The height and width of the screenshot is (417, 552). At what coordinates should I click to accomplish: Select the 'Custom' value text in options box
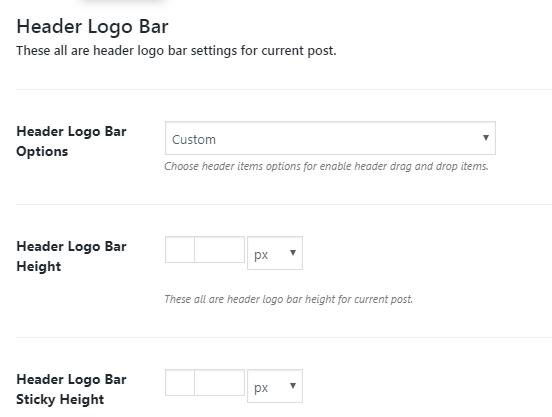point(194,140)
